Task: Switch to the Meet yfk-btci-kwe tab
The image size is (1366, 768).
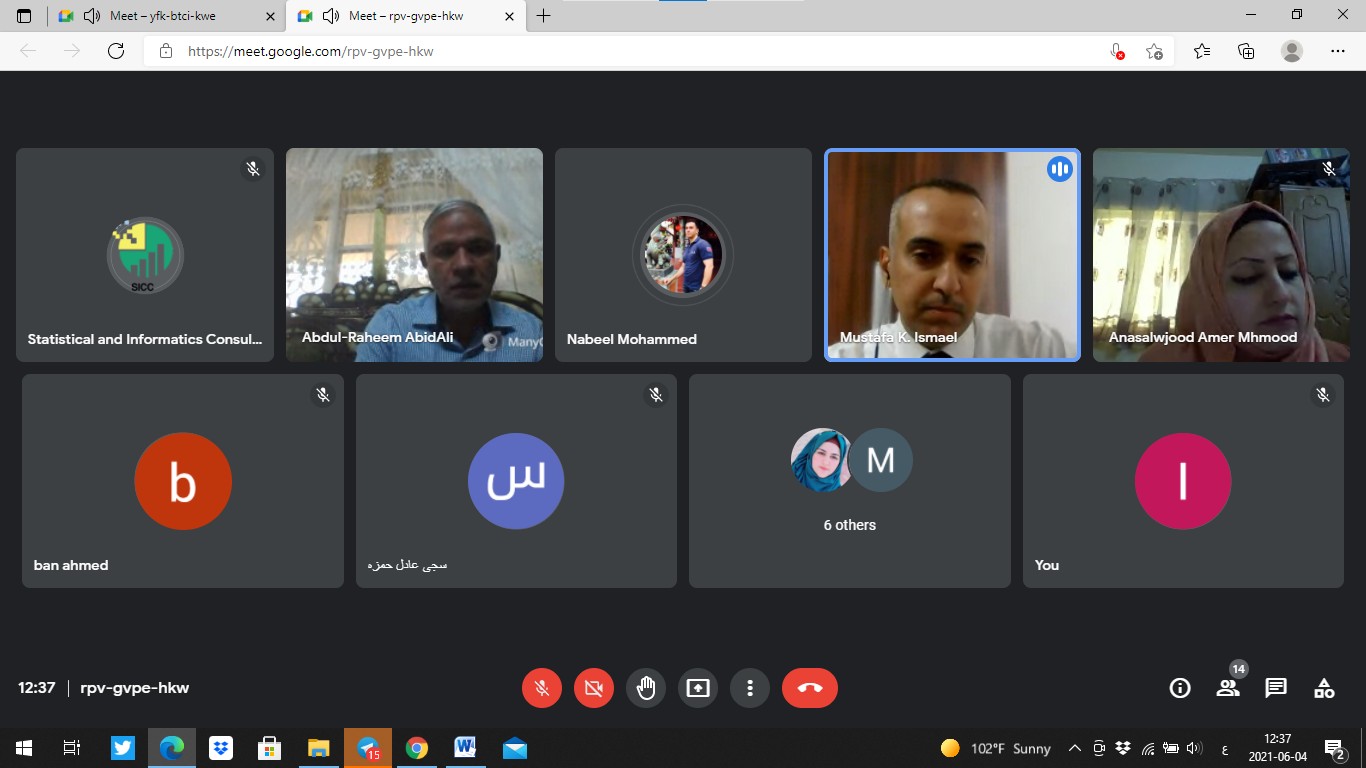Action: click(160, 16)
